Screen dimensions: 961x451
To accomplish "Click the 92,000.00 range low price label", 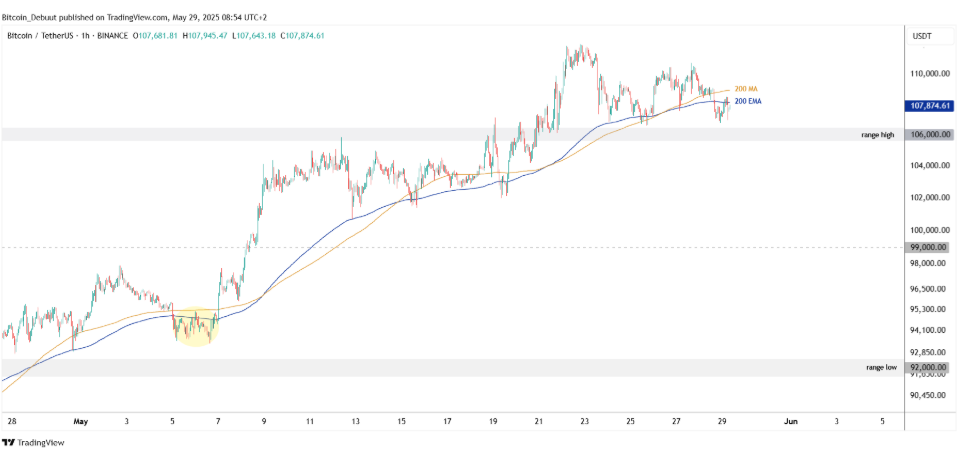I will click(931, 368).
